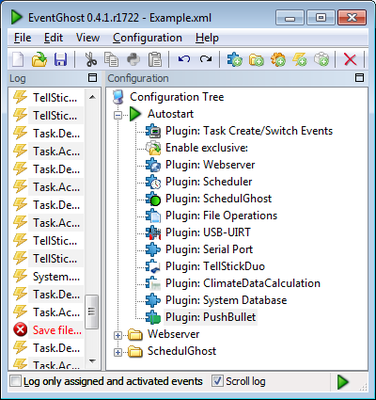Viewport: 376px width, 400px height.
Task: Click the SchedulGhost green circle icon
Action: click(x=153, y=199)
